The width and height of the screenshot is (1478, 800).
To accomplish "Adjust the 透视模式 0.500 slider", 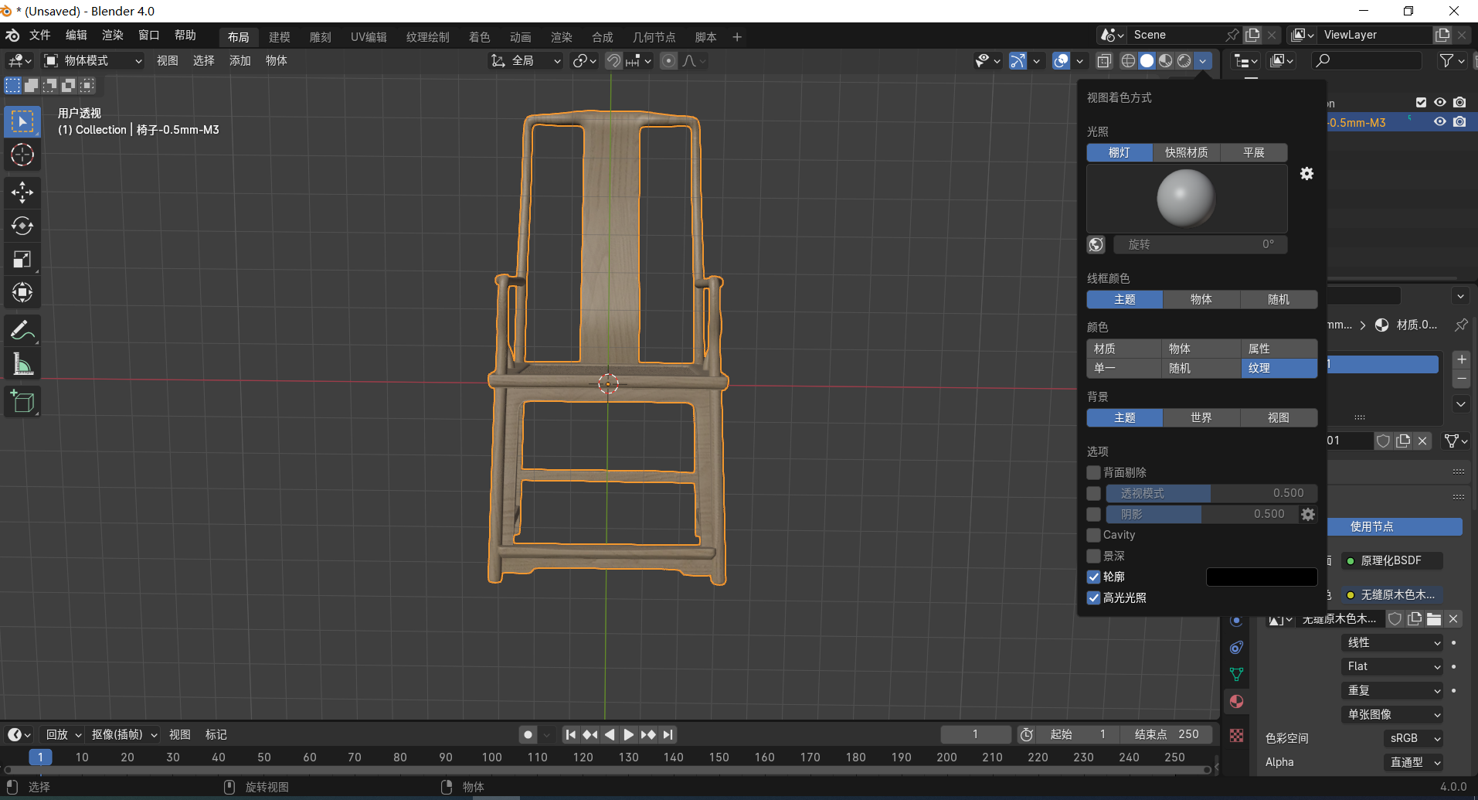I will (1211, 493).
